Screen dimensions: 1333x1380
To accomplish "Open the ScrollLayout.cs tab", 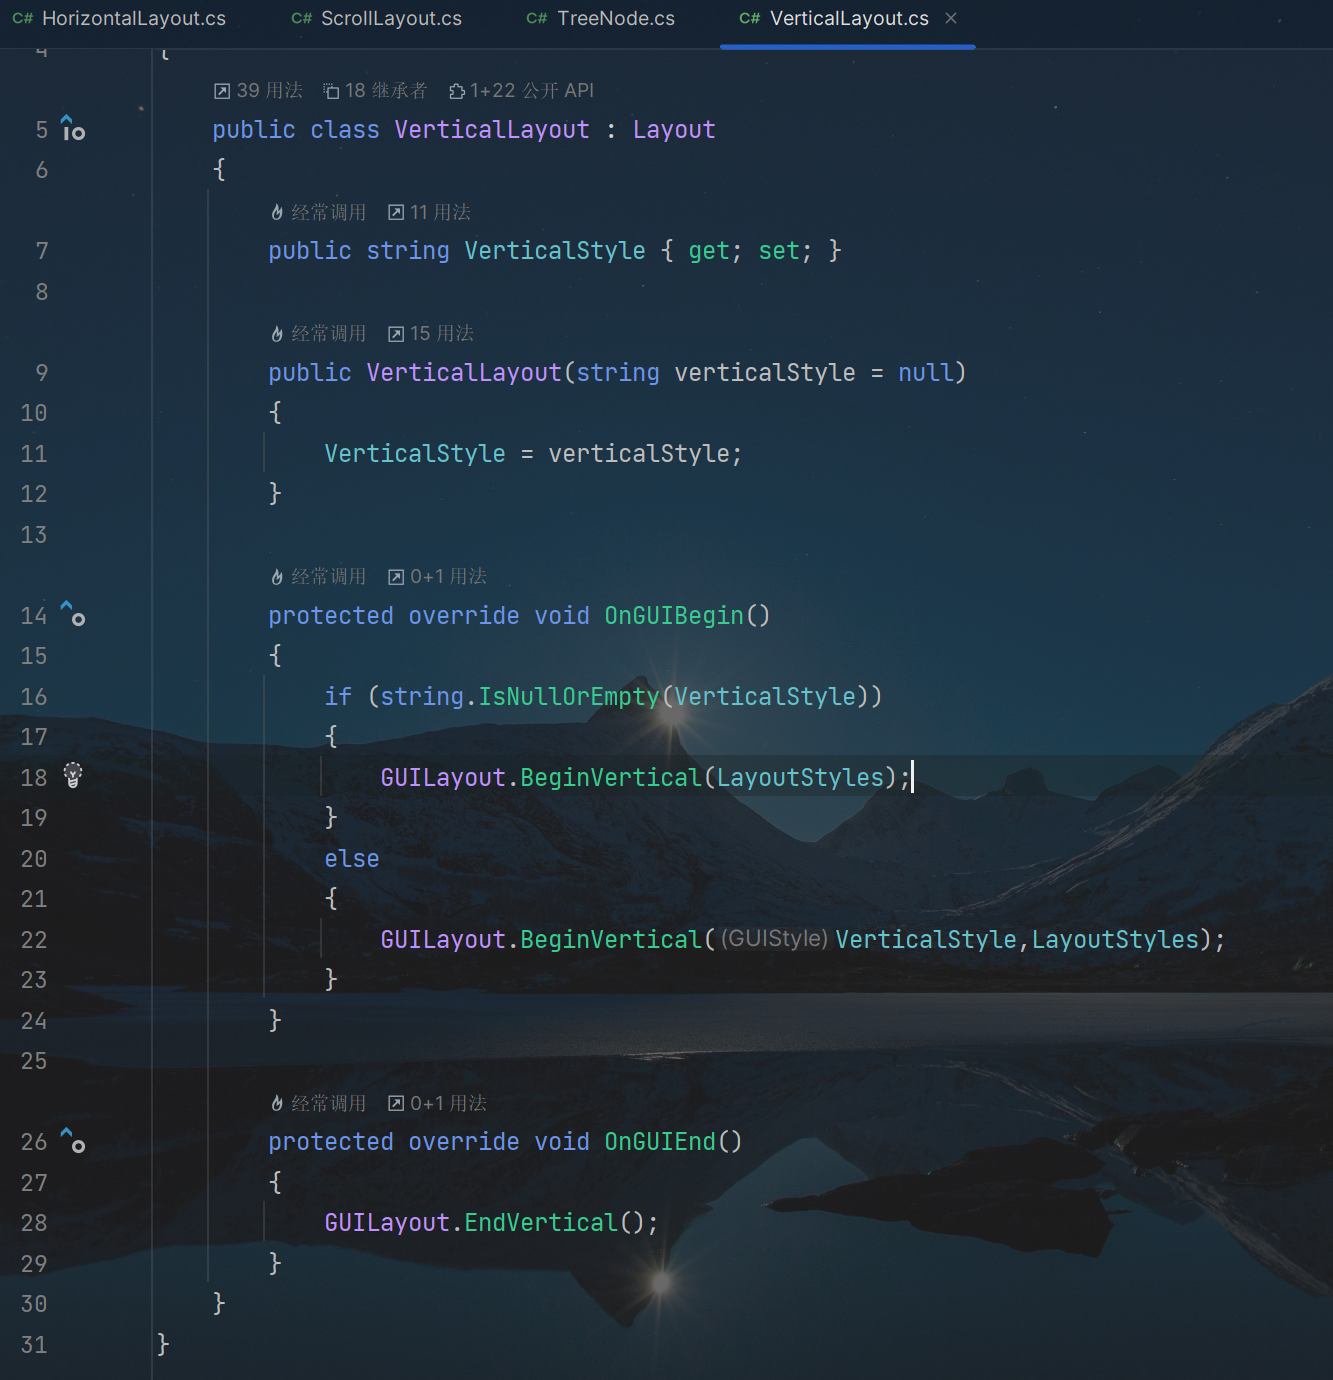I will point(377,19).
